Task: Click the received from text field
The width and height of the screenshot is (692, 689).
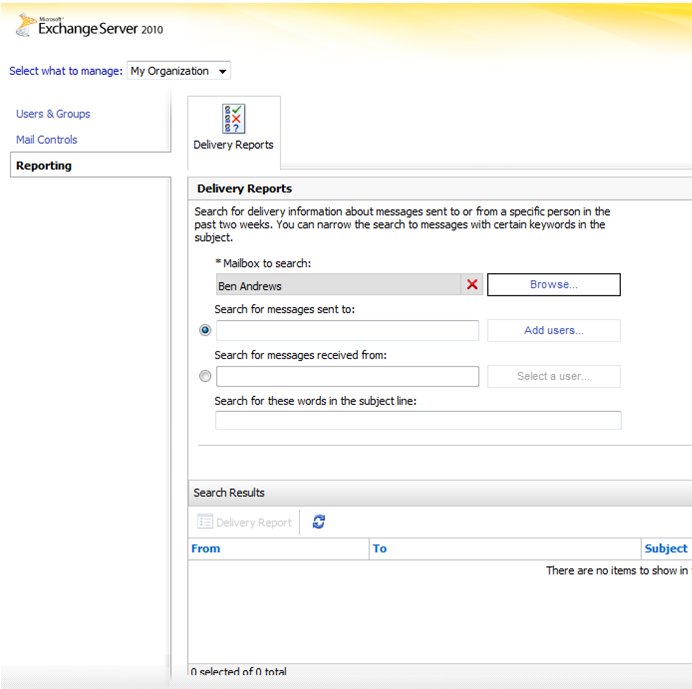Action: pyautogui.click(x=347, y=377)
